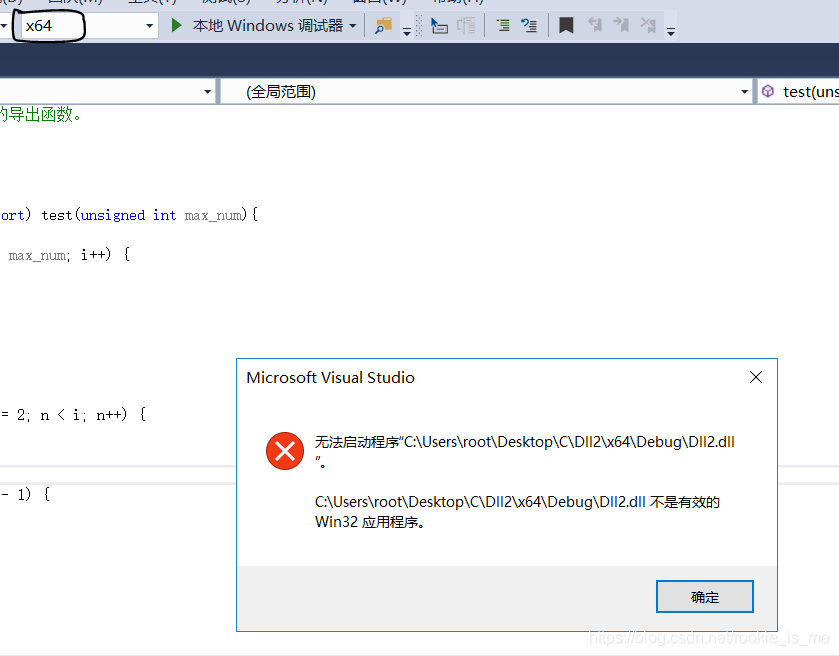Click max_num parameter in test signature
Image resolution: width=839 pixels, height=656 pixels.
click(213, 216)
